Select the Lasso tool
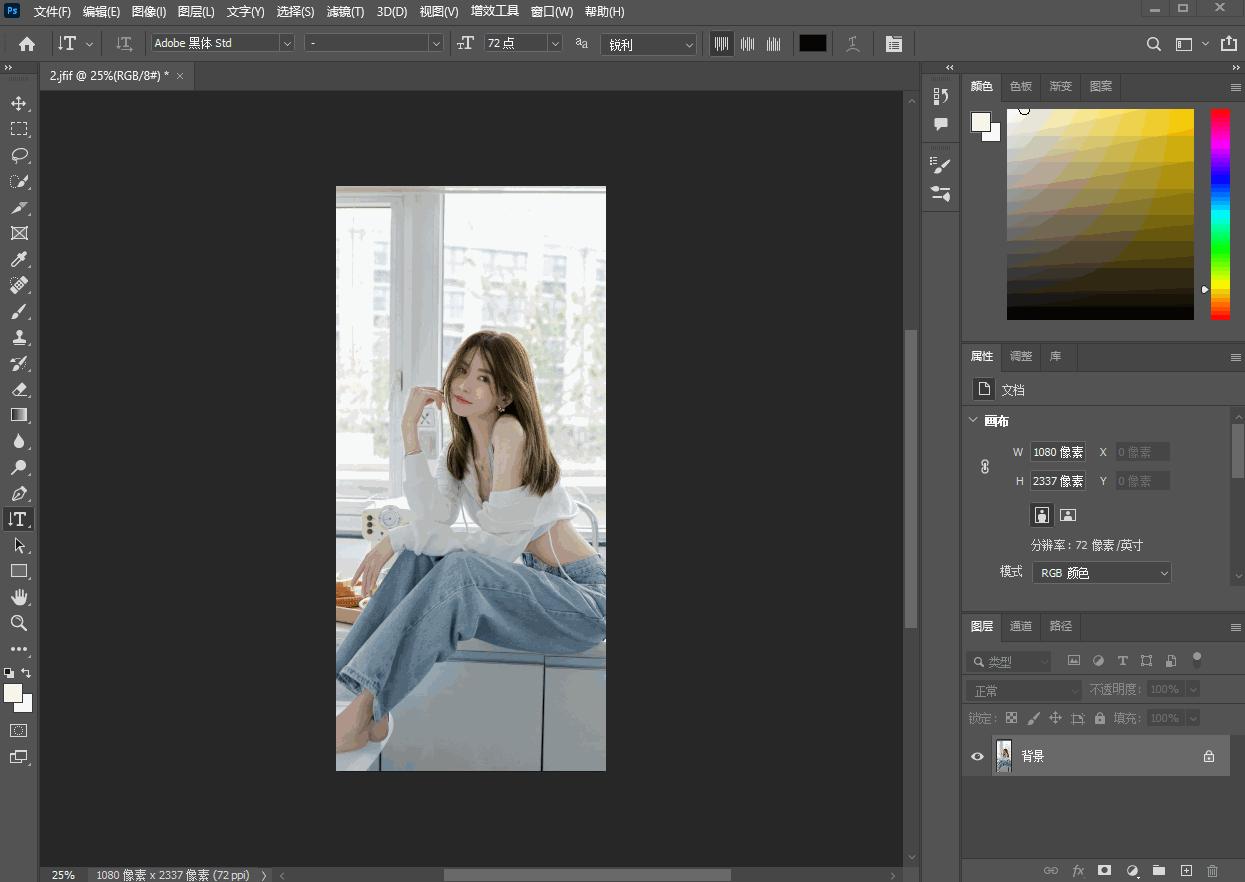The image size is (1245, 882). (x=19, y=155)
